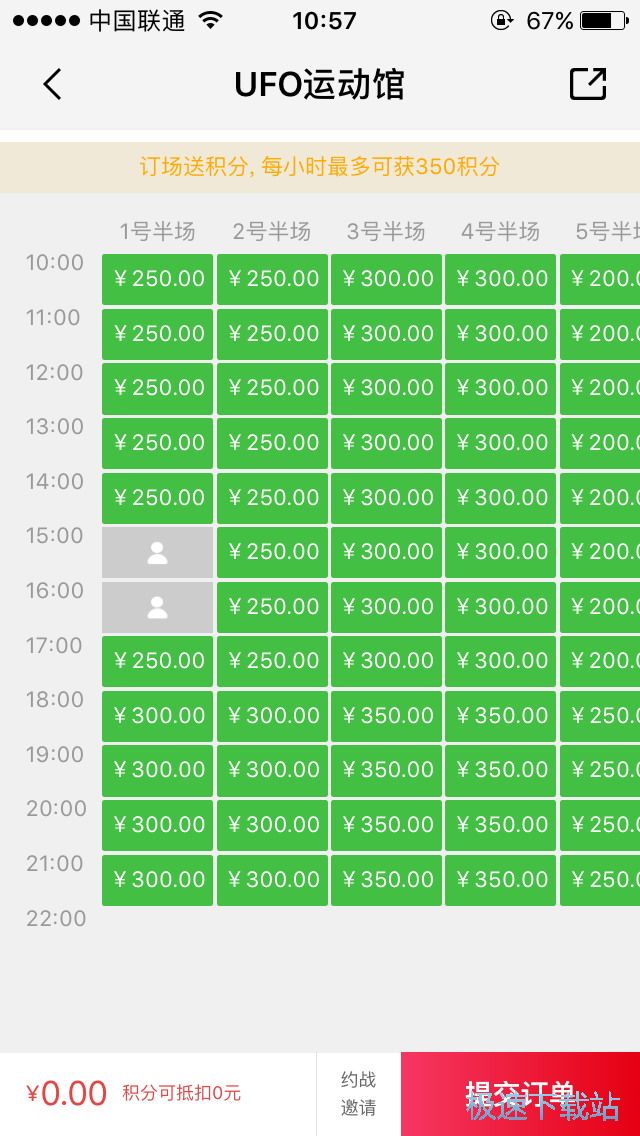This screenshot has height=1136, width=640.
Task: Tap the booked slot at 16:00
Action: point(157,607)
